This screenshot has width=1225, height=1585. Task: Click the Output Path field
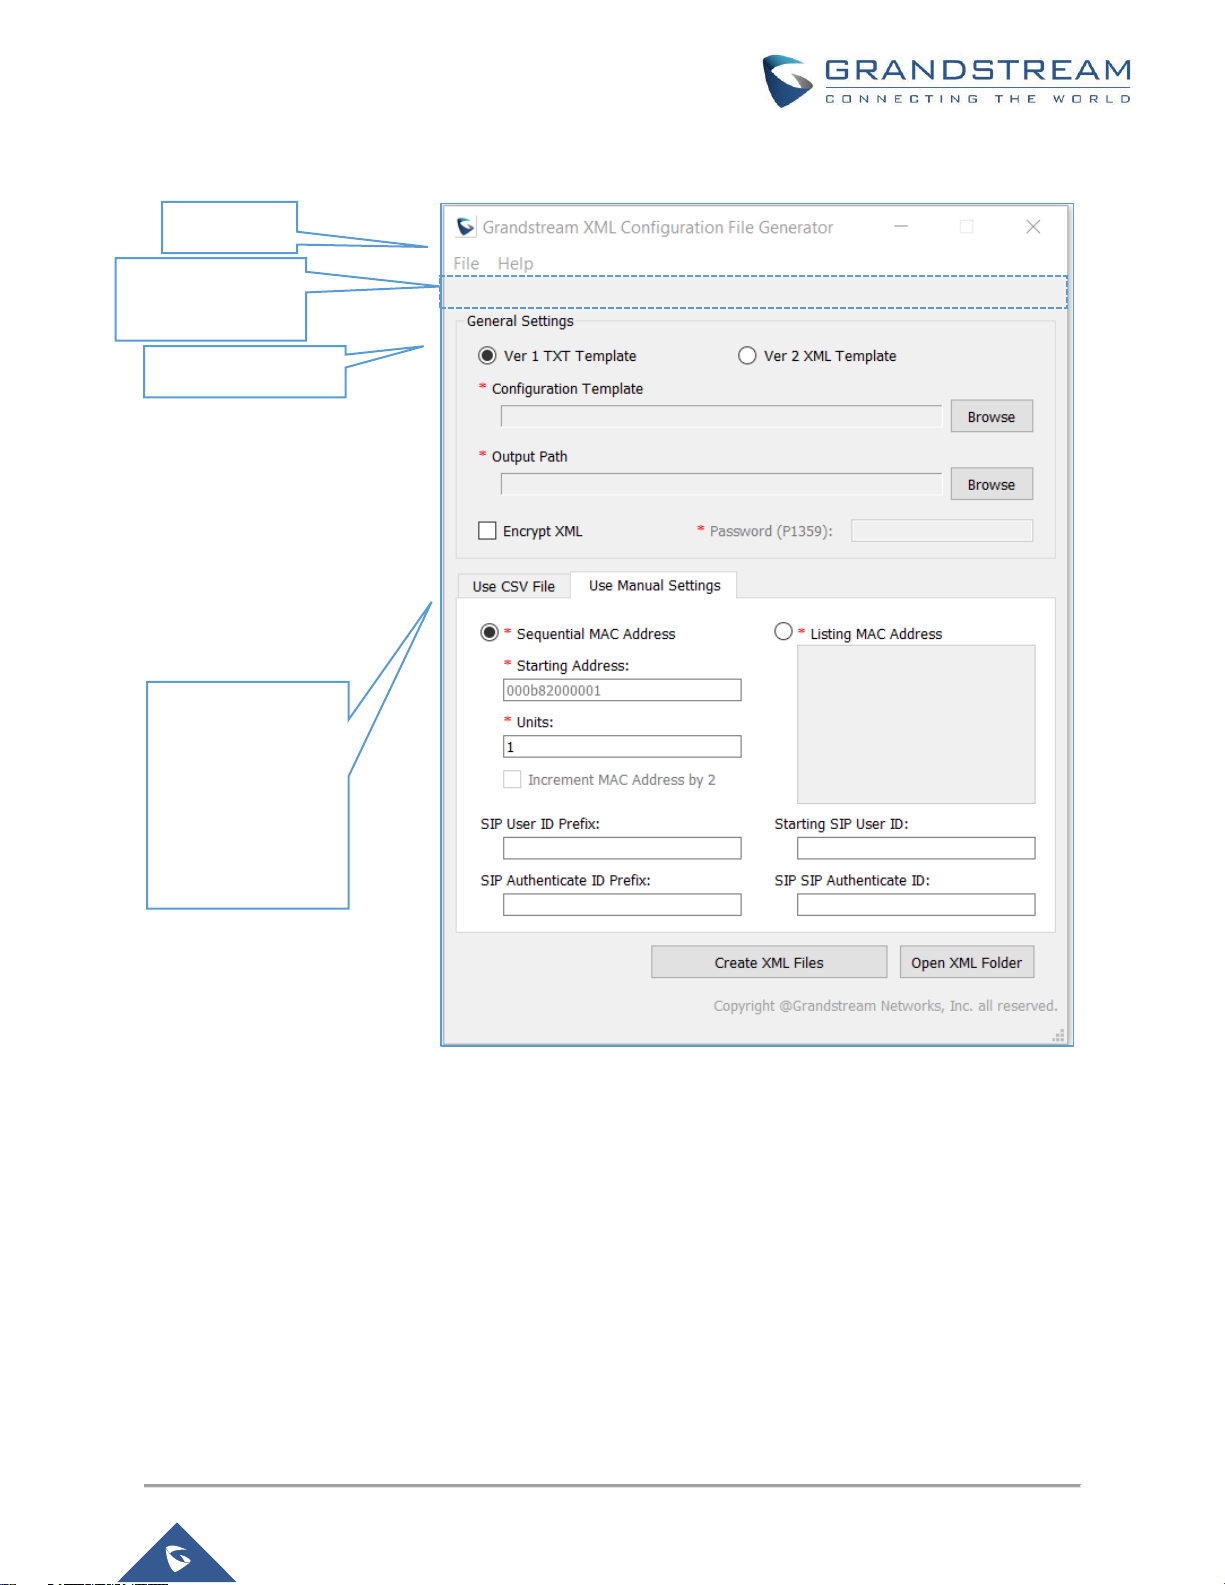point(721,485)
